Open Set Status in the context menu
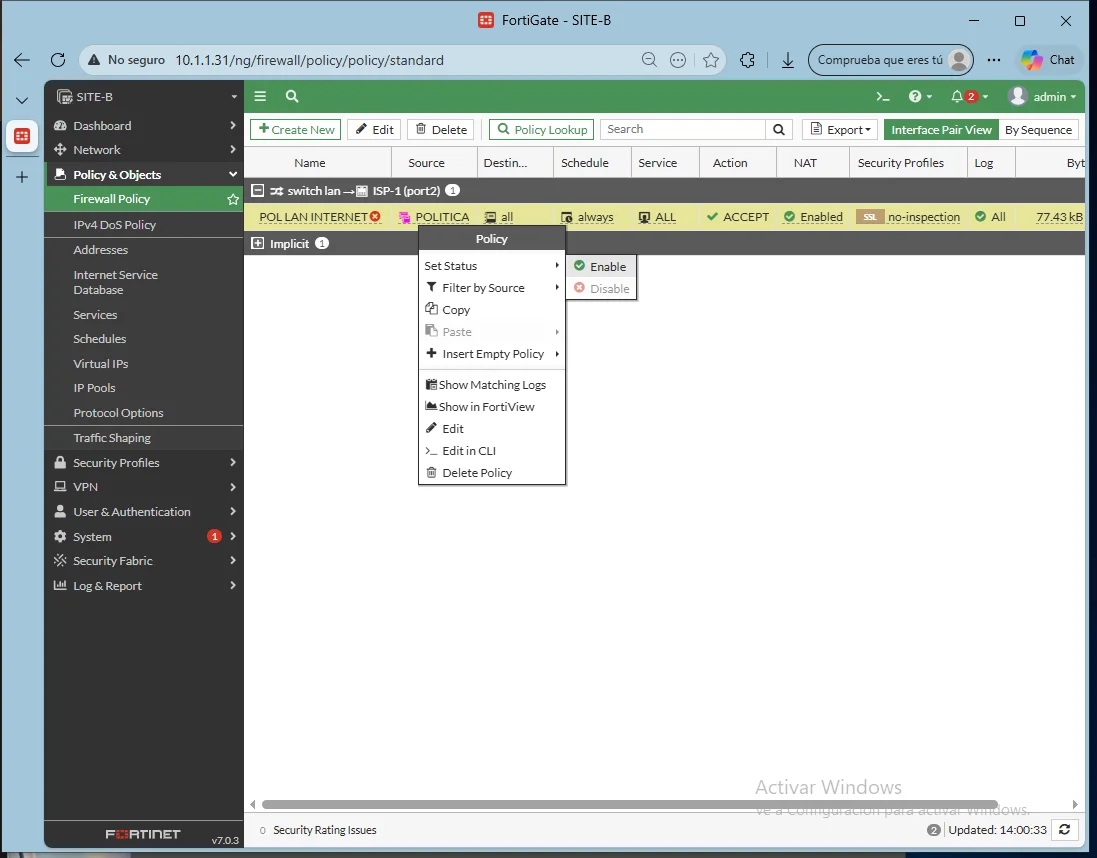Image resolution: width=1097 pixels, height=858 pixels. coord(492,266)
